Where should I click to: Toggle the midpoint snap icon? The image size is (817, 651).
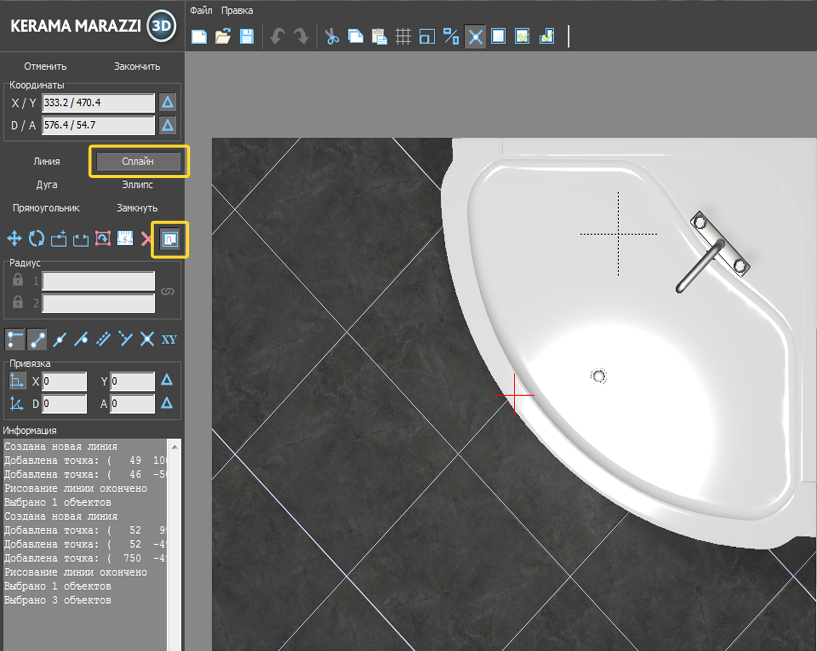point(59,339)
